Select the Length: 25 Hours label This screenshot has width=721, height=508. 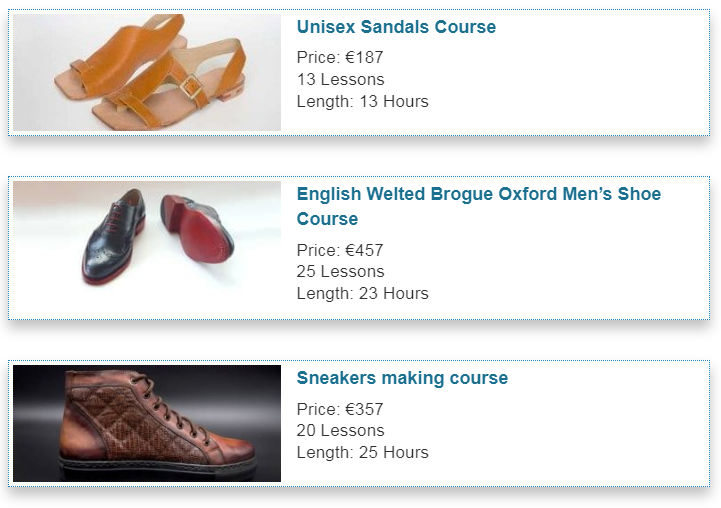pos(362,452)
